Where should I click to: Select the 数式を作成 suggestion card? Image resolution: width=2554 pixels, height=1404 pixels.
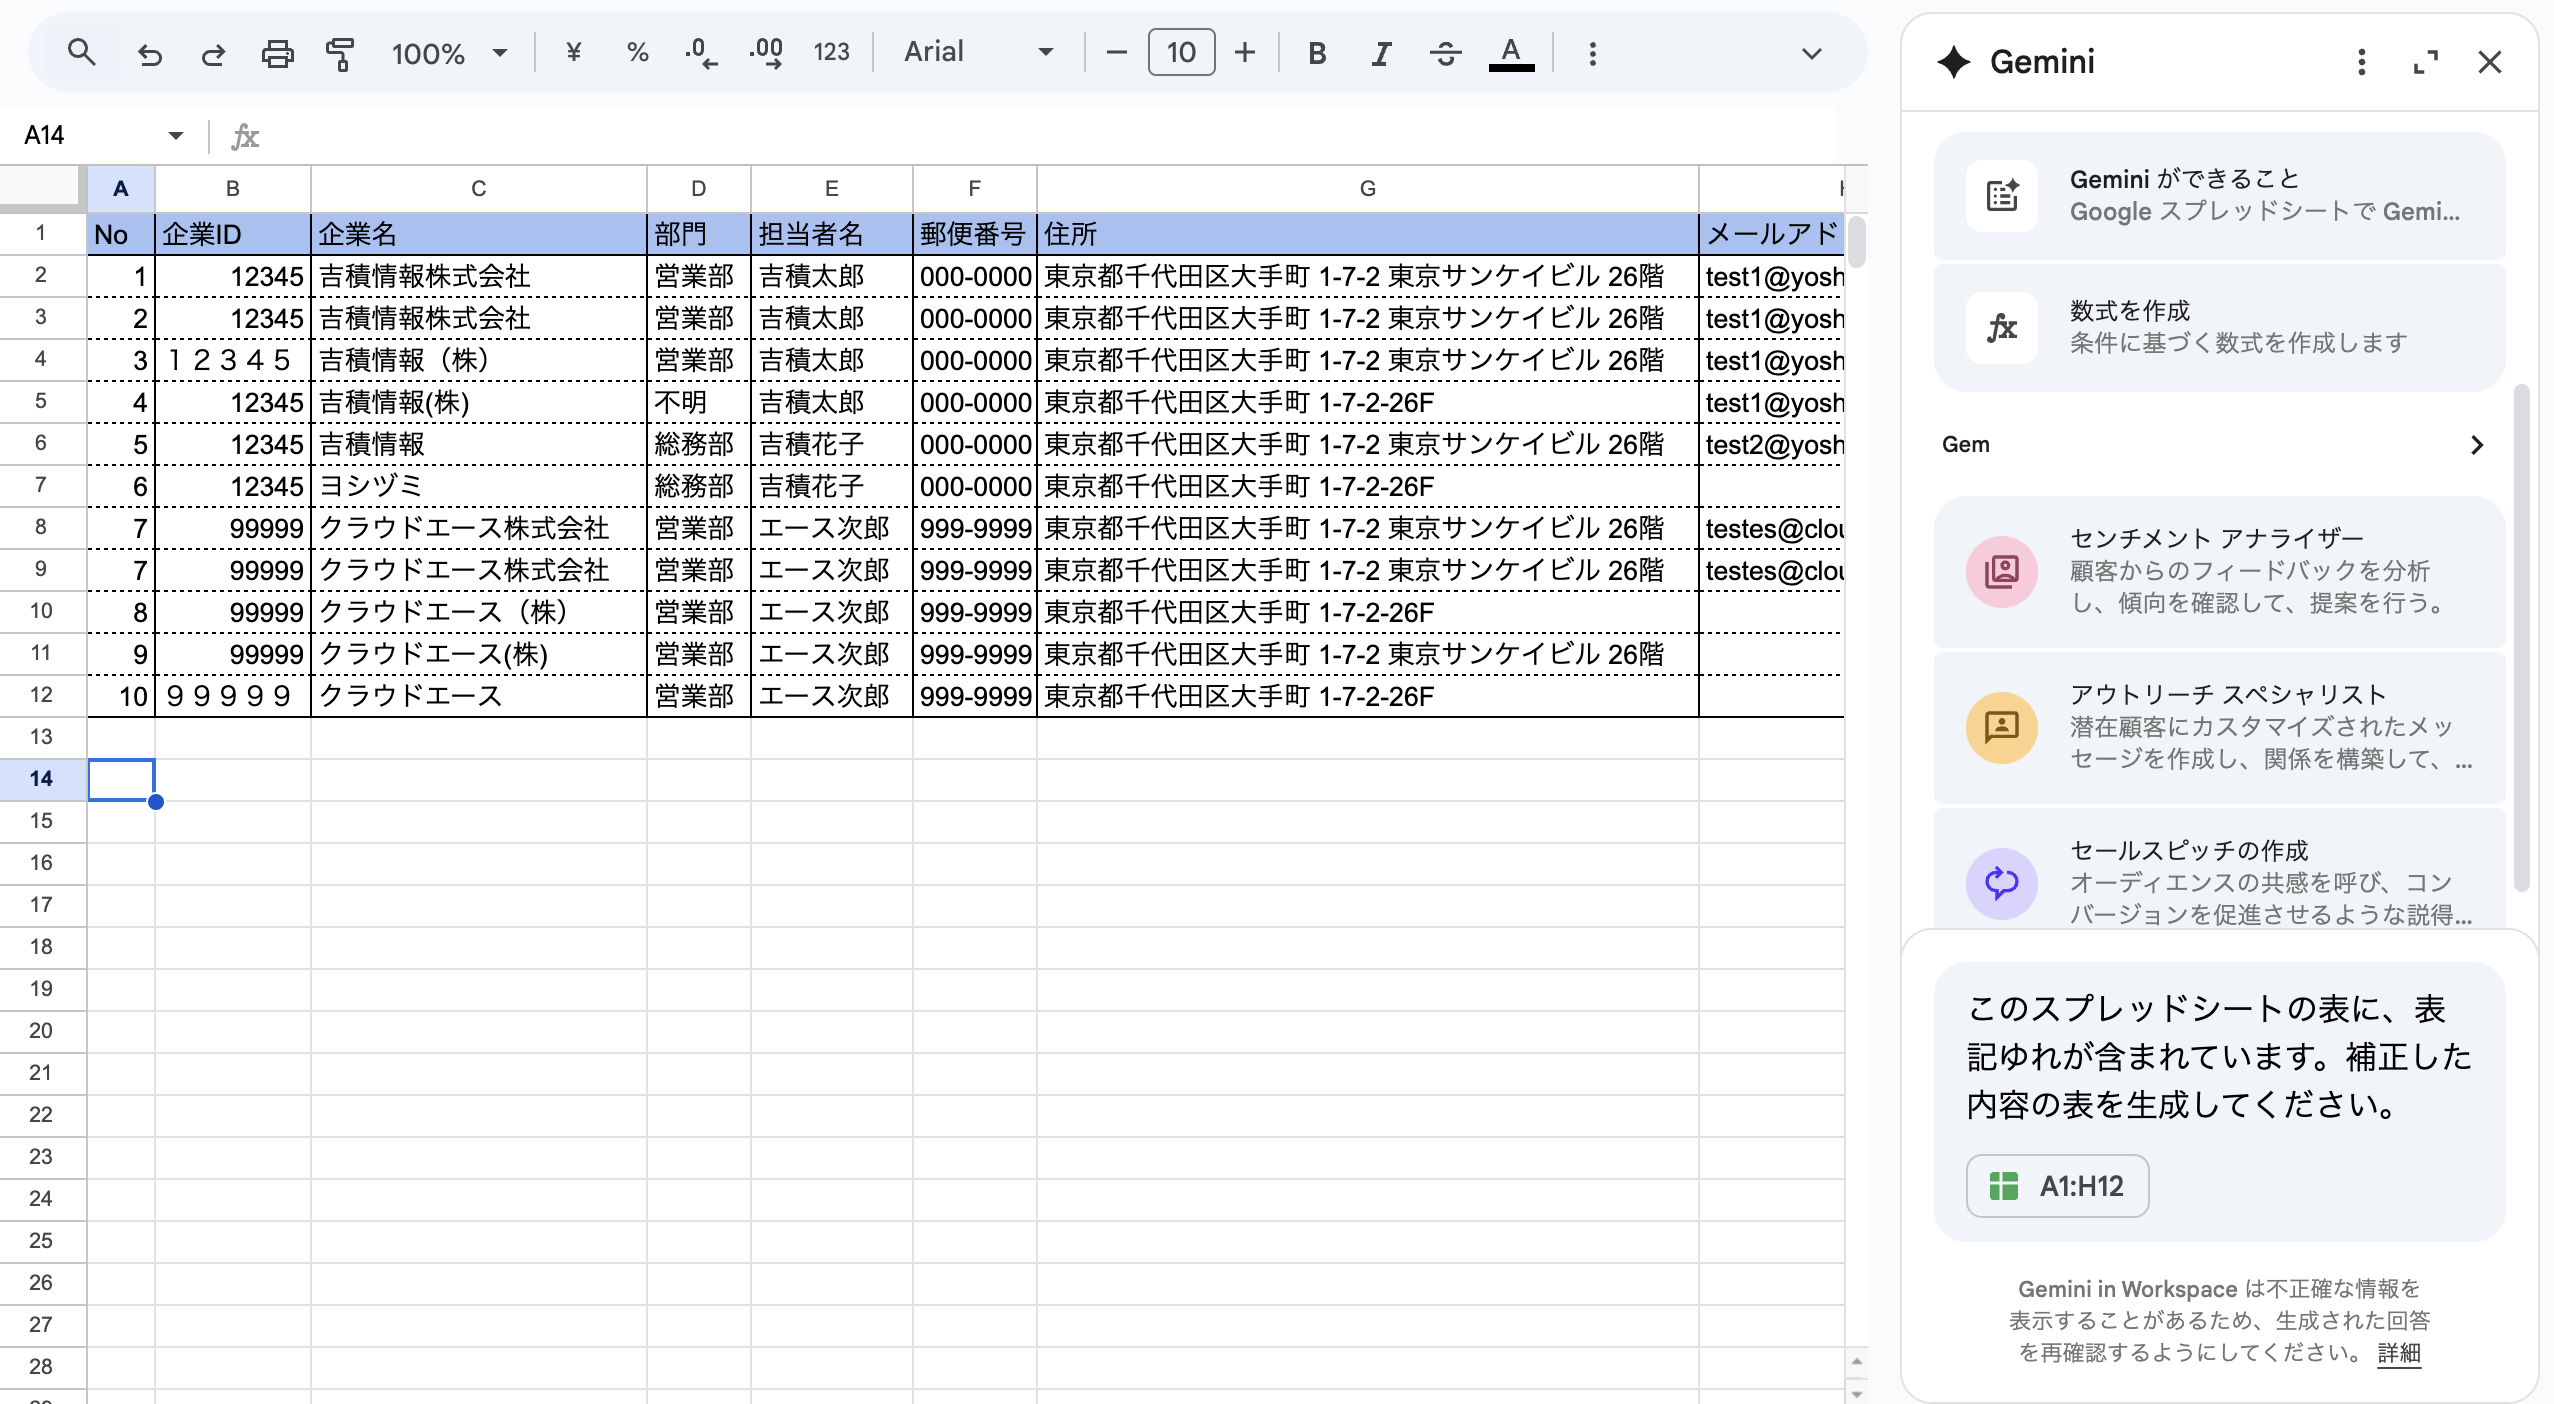[2219, 327]
